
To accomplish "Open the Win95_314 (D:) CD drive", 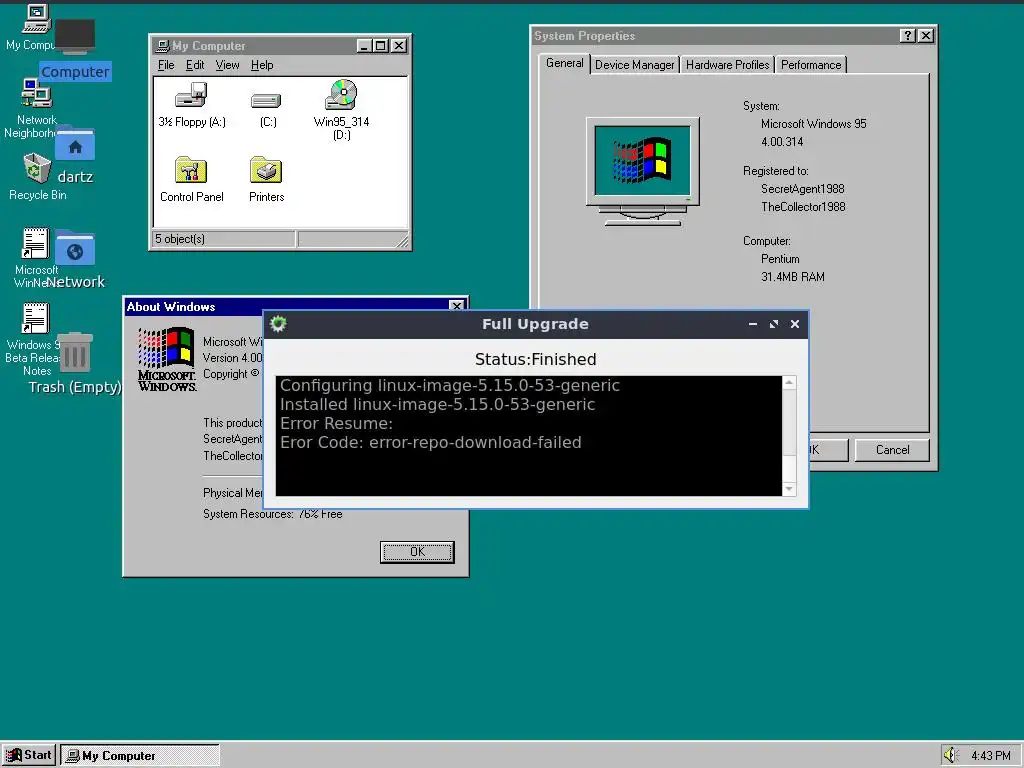I will tap(342, 95).
